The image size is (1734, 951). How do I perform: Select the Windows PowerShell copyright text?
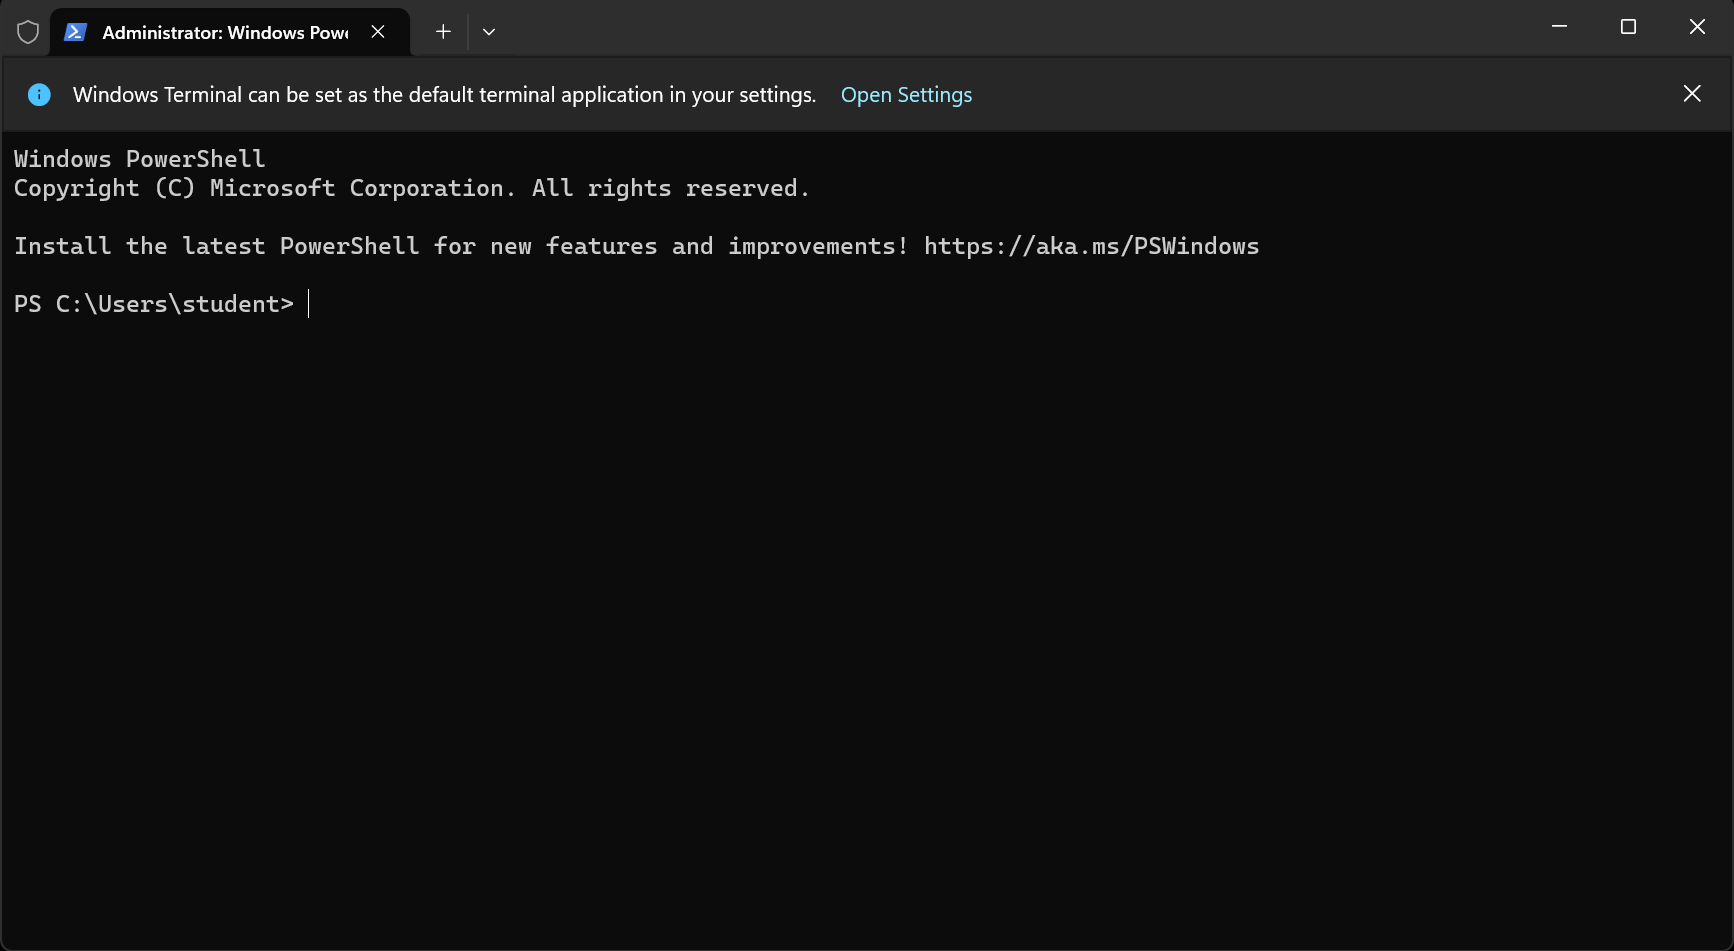410,187
